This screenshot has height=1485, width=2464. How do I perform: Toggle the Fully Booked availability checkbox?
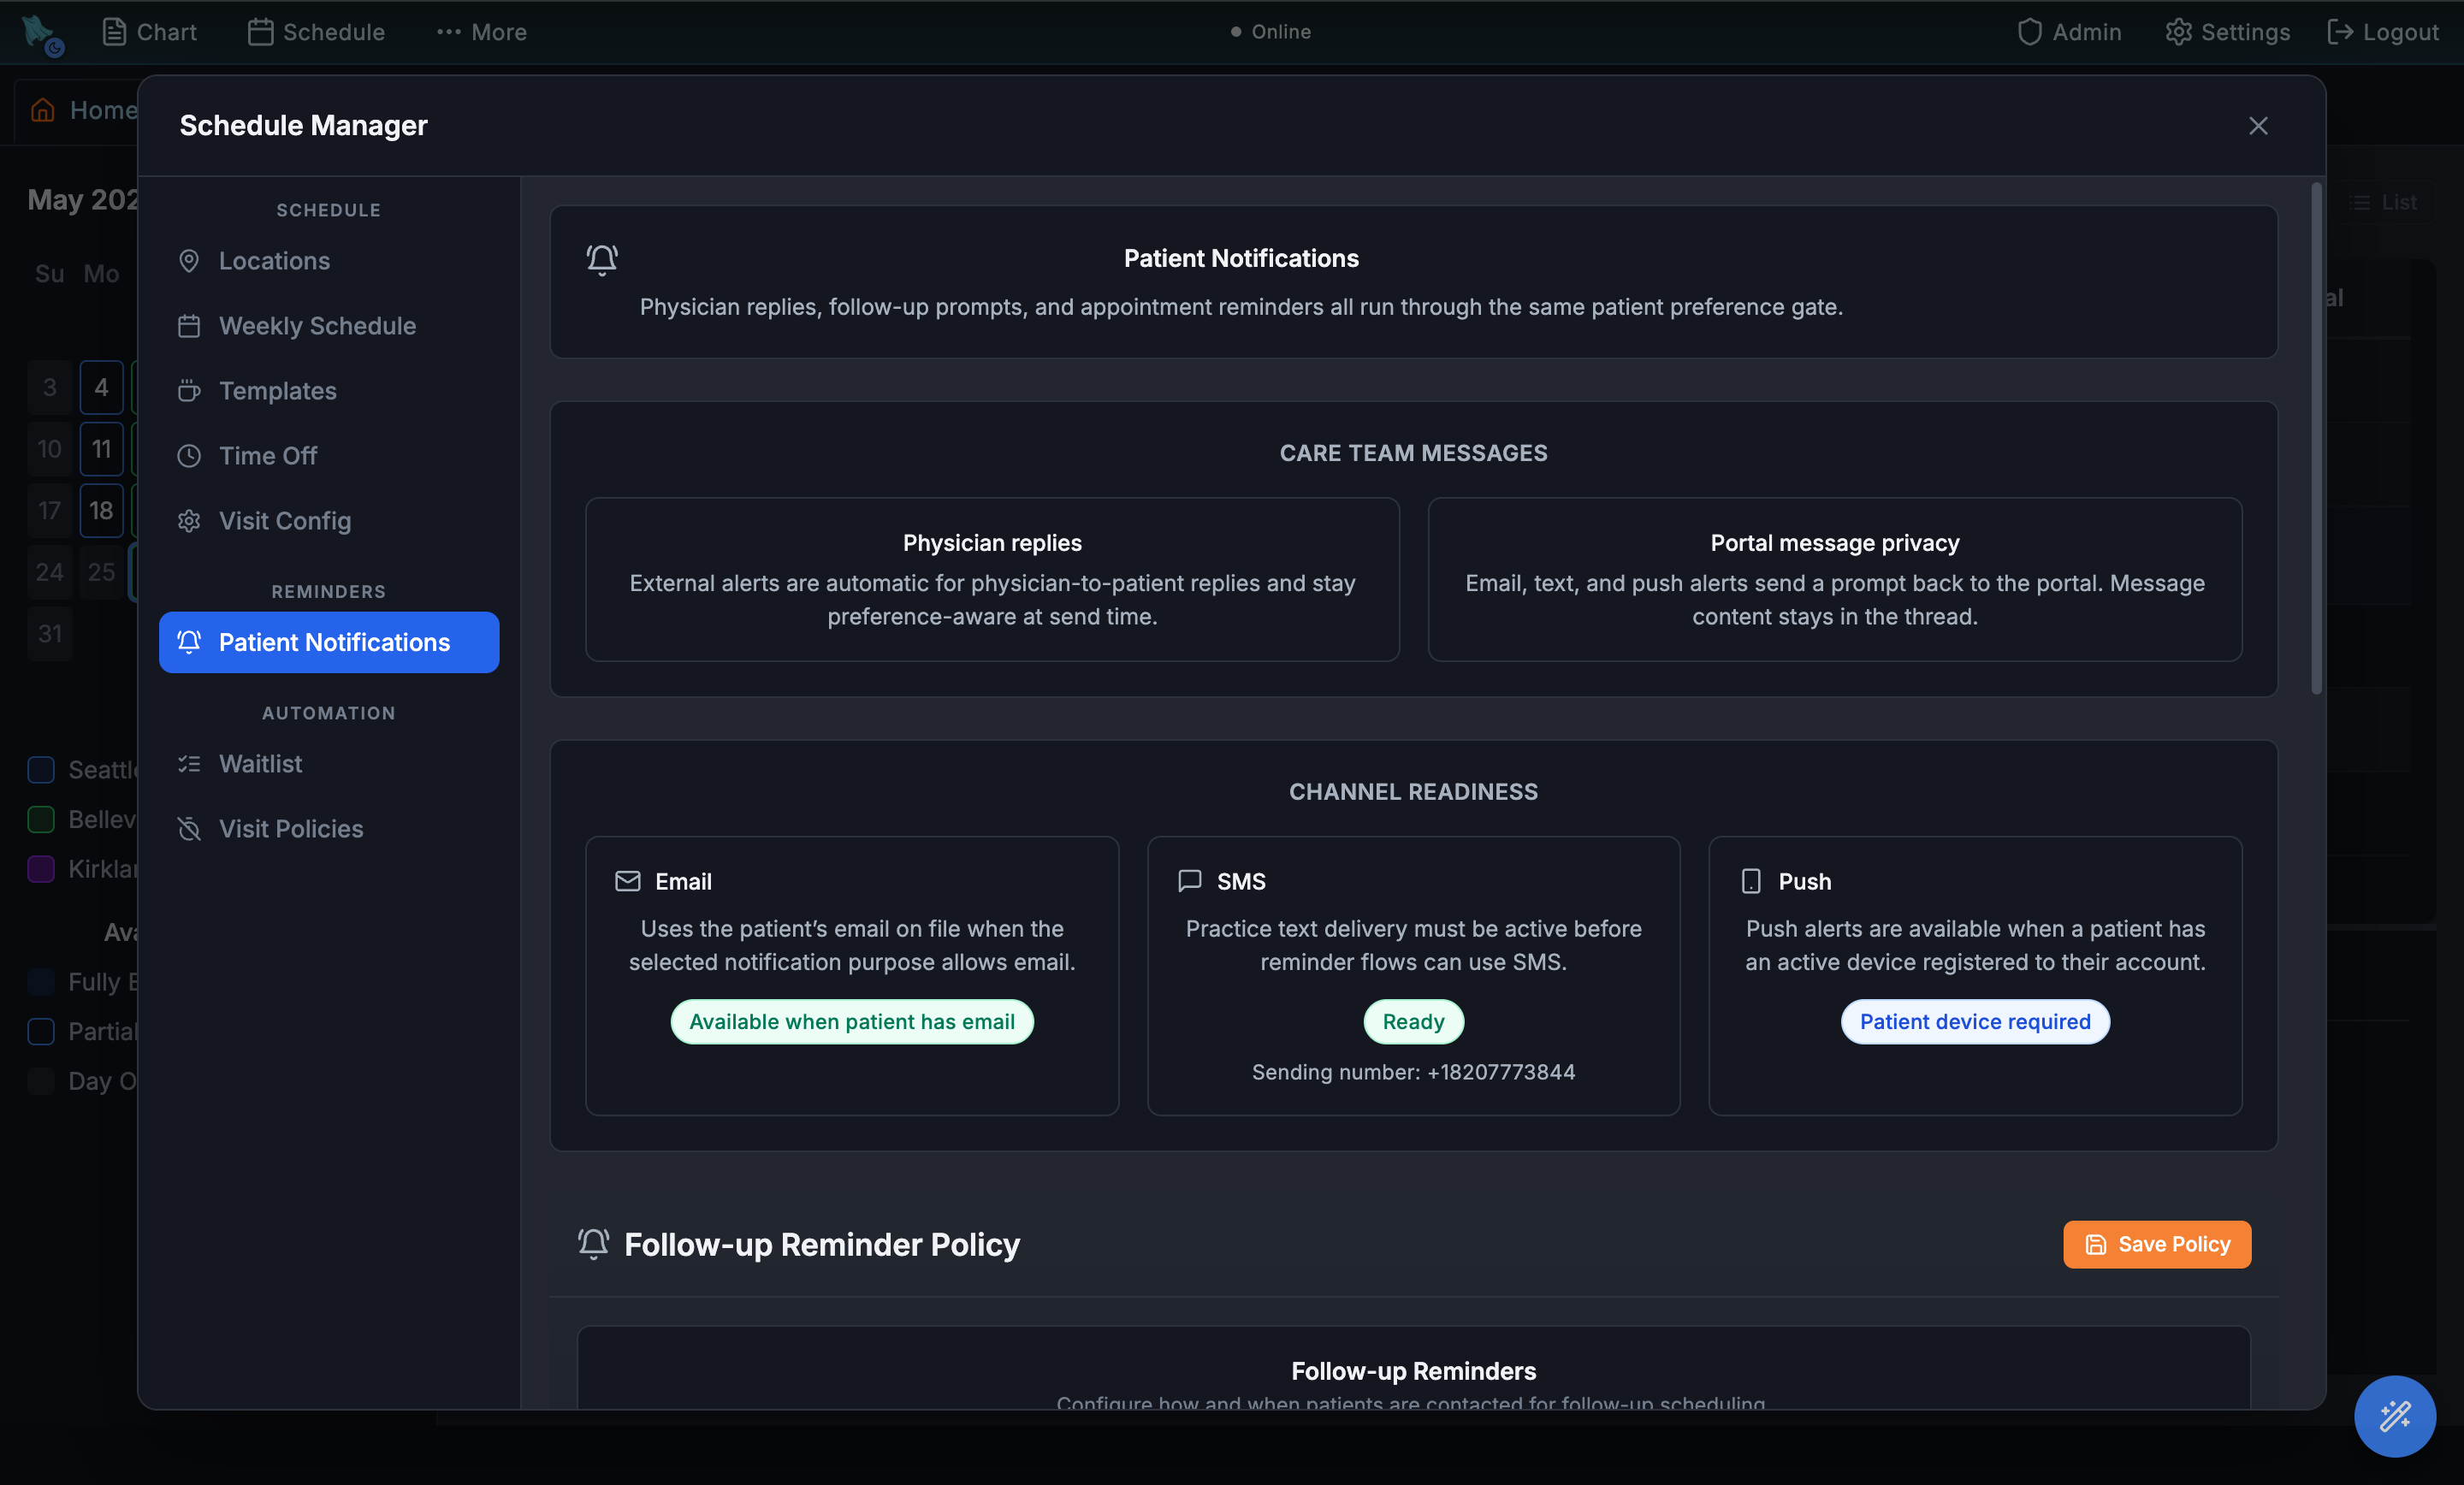click(41, 982)
